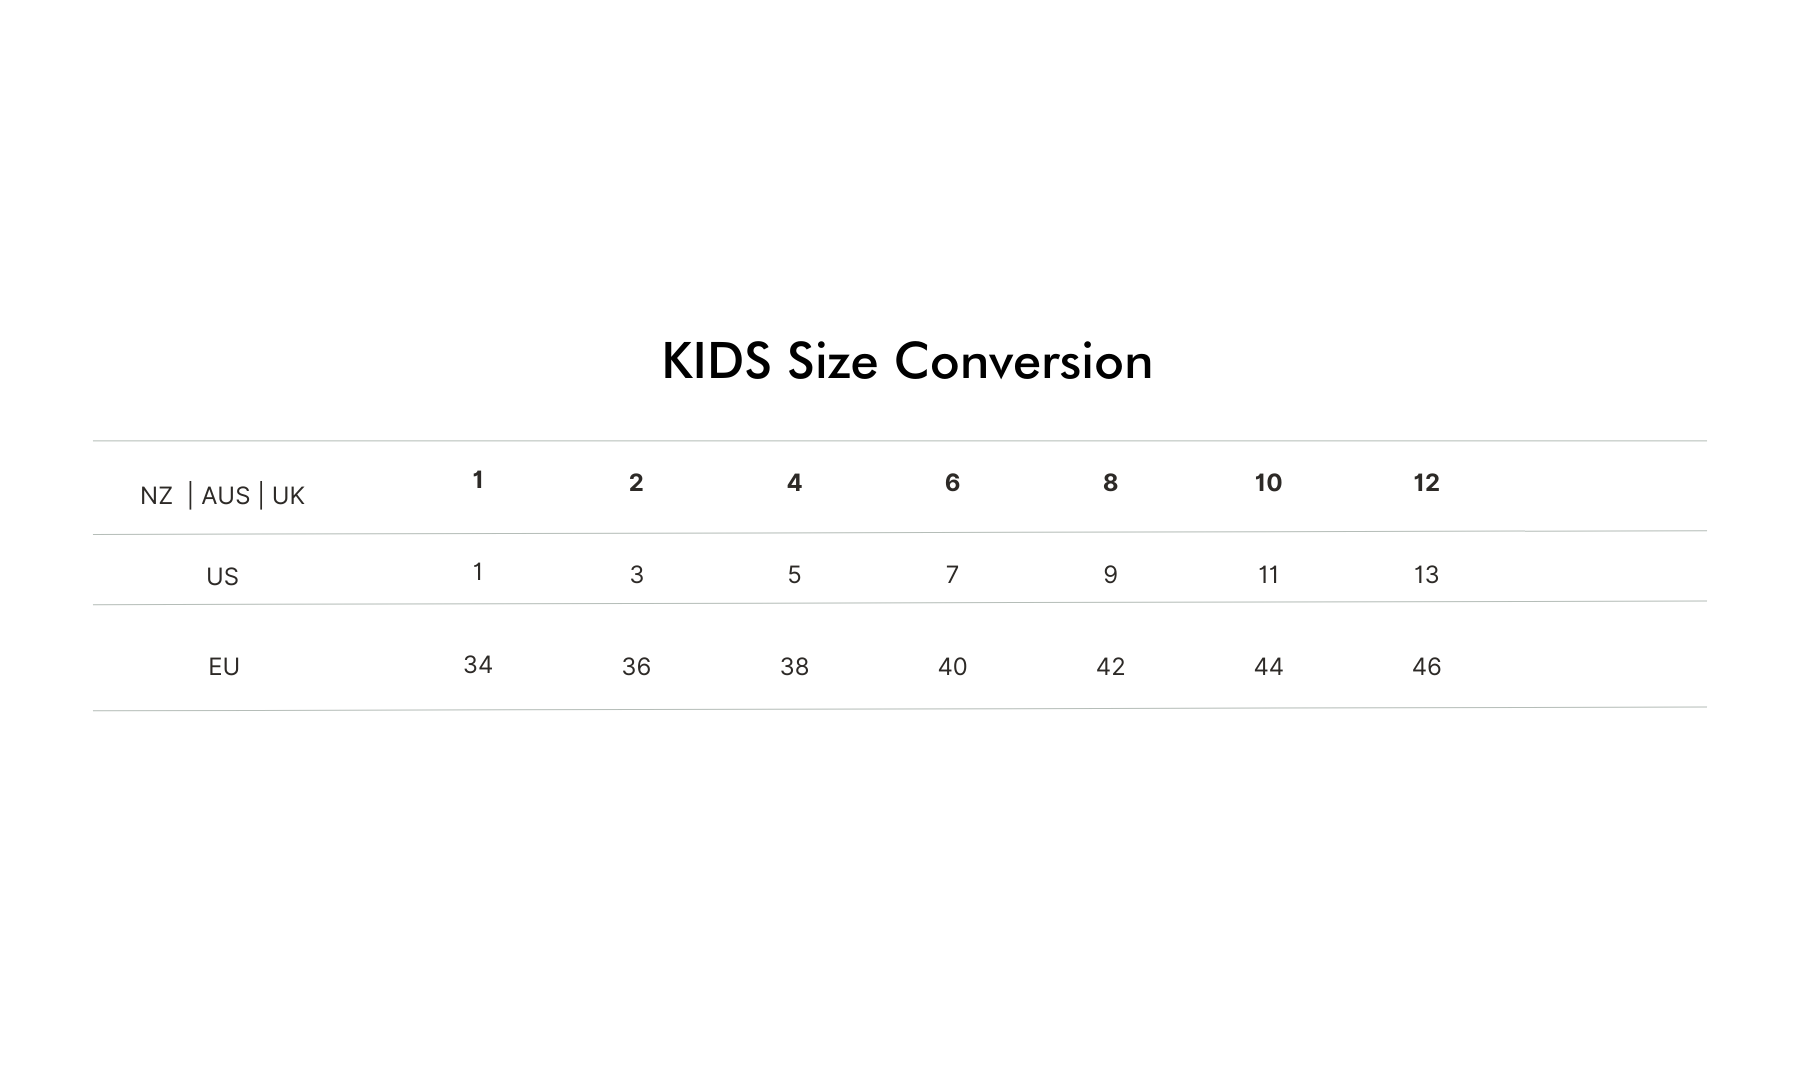Click US size 3 cell
Screen dimensions: 1800x1080
point(636,575)
